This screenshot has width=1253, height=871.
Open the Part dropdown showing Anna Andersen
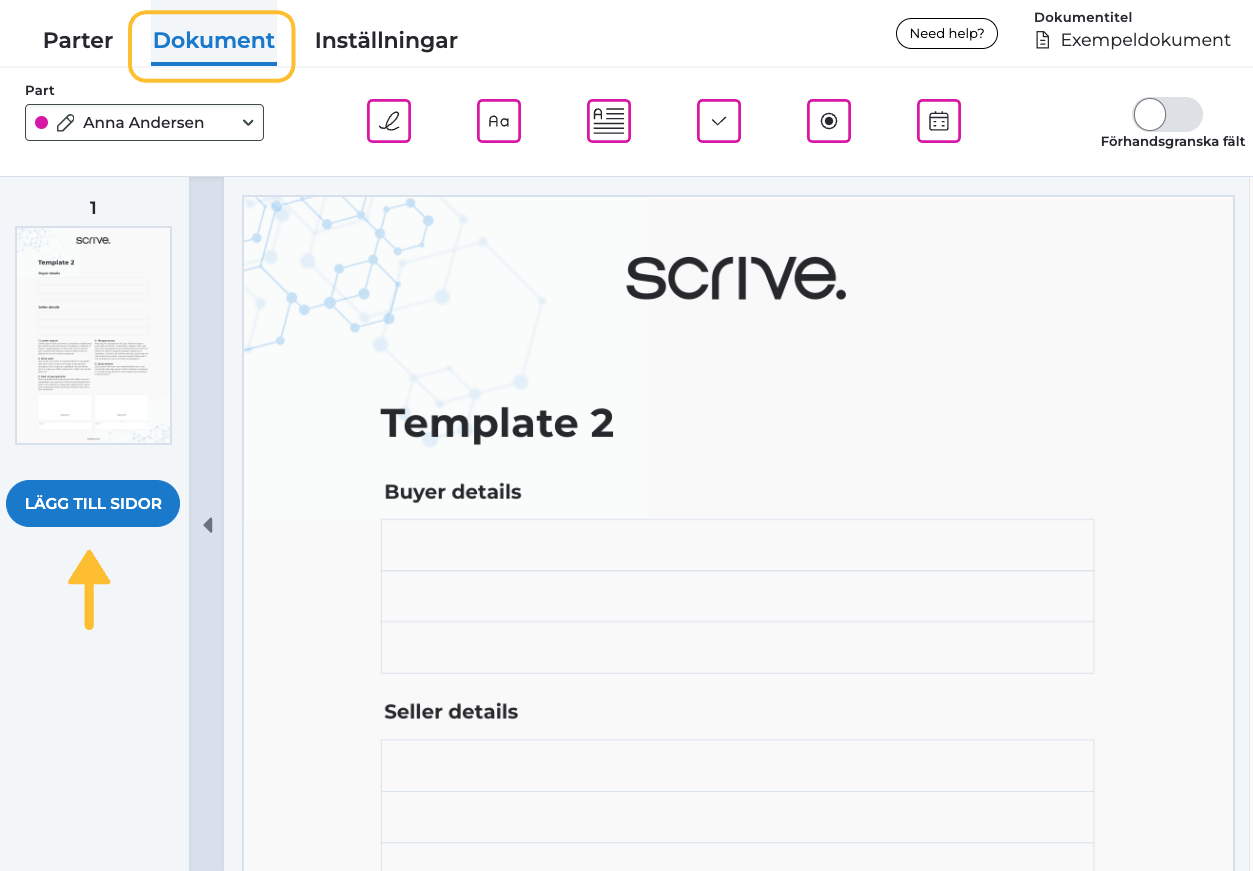[144, 122]
